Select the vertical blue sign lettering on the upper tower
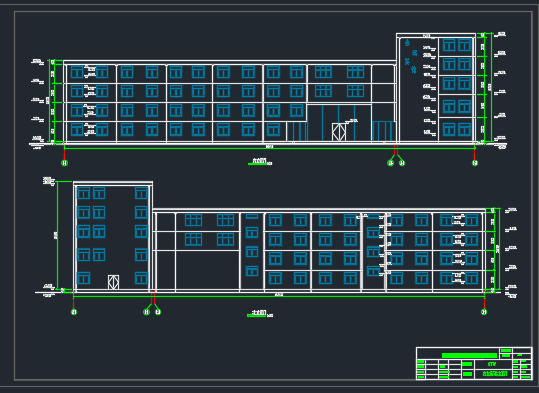The height and width of the screenshot is (393, 539). click(411, 57)
